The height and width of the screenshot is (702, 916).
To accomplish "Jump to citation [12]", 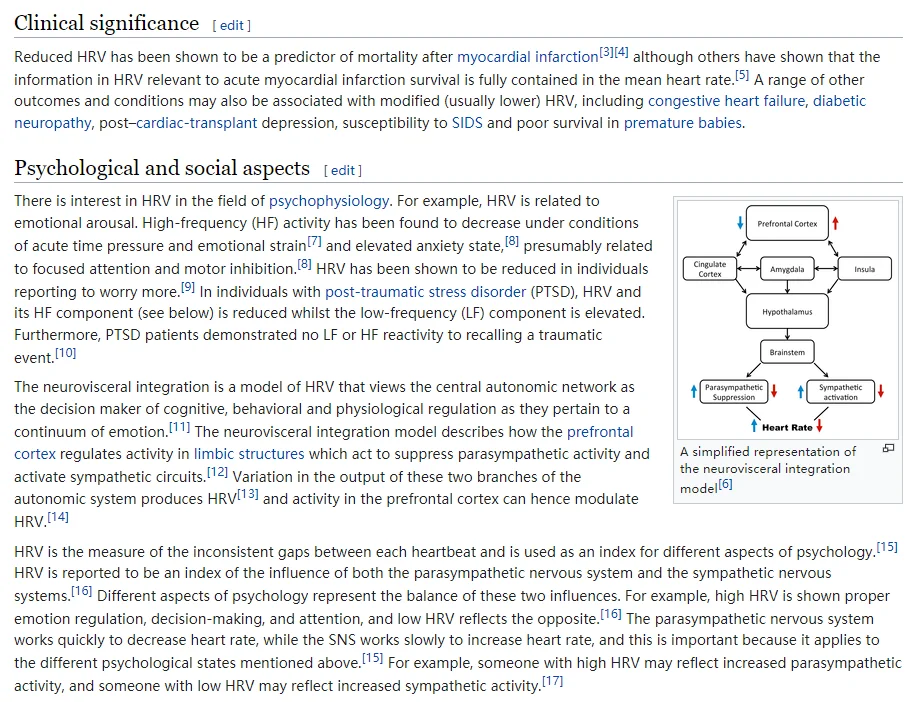I will click(x=217, y=472).
